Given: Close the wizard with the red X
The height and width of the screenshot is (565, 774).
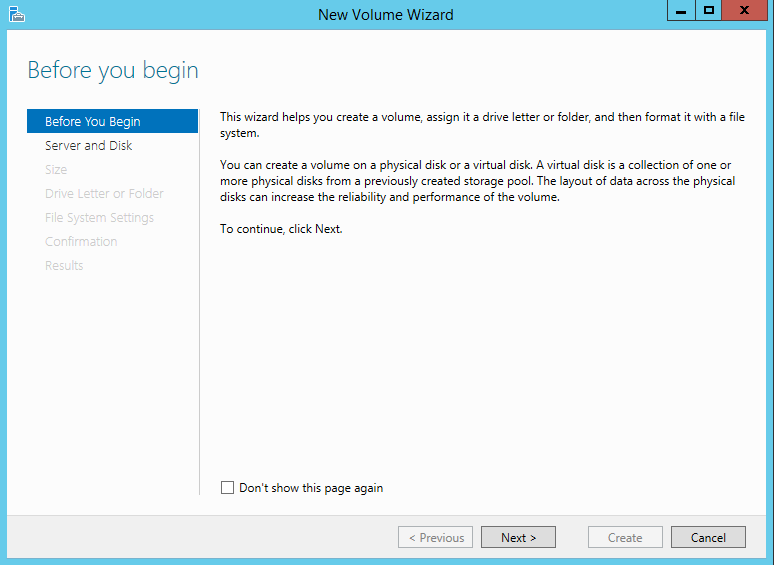Looking at the screenshot, I should (744, 10).
